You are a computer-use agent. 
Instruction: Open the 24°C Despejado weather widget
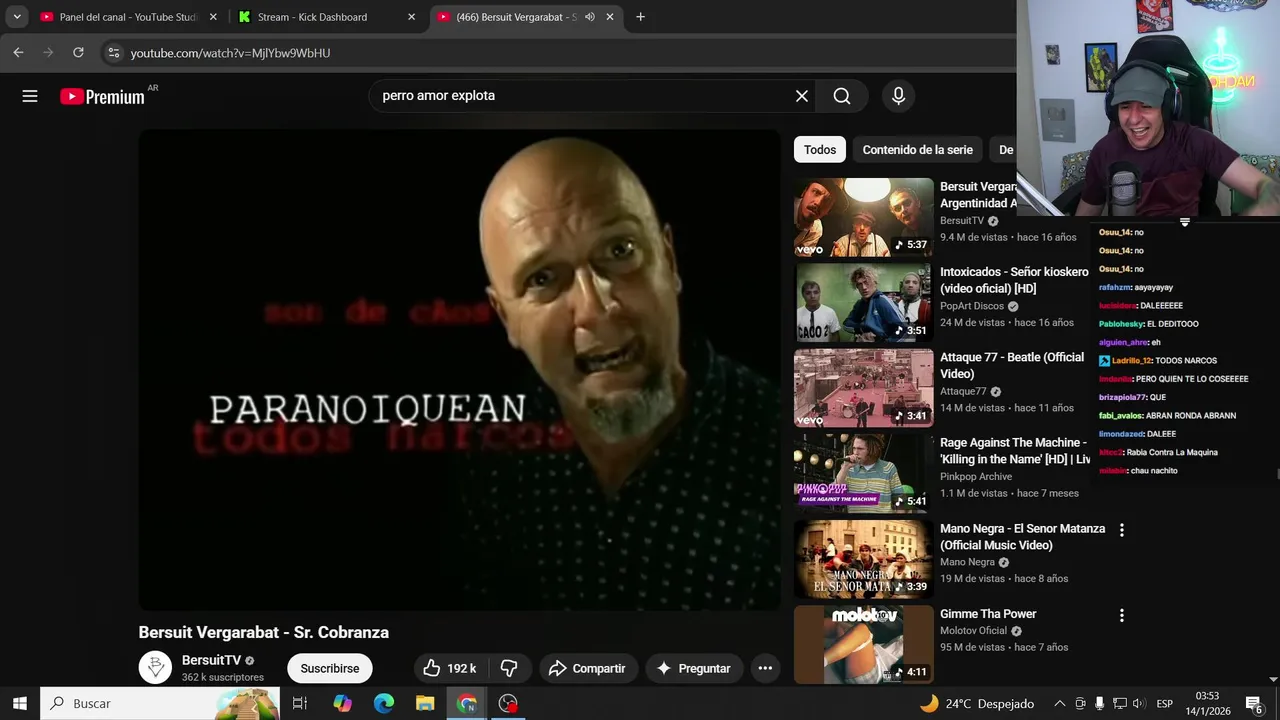(x=976, y=703)
